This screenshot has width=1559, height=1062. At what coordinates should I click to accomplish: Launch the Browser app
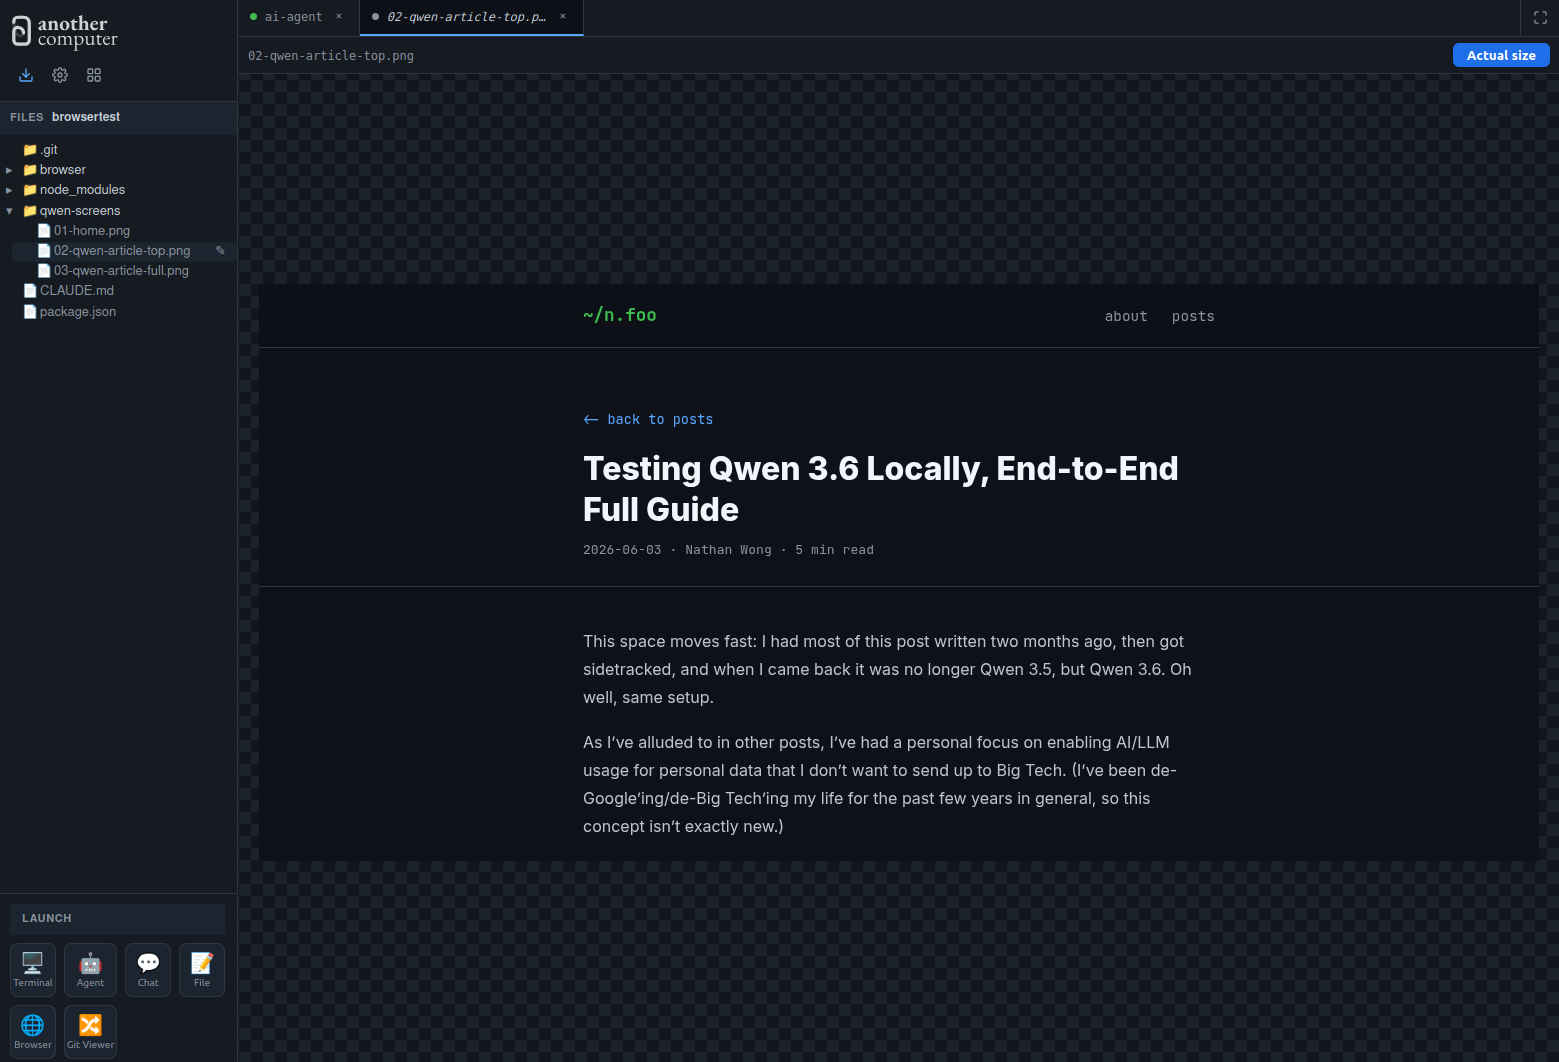click(33, 1032)
